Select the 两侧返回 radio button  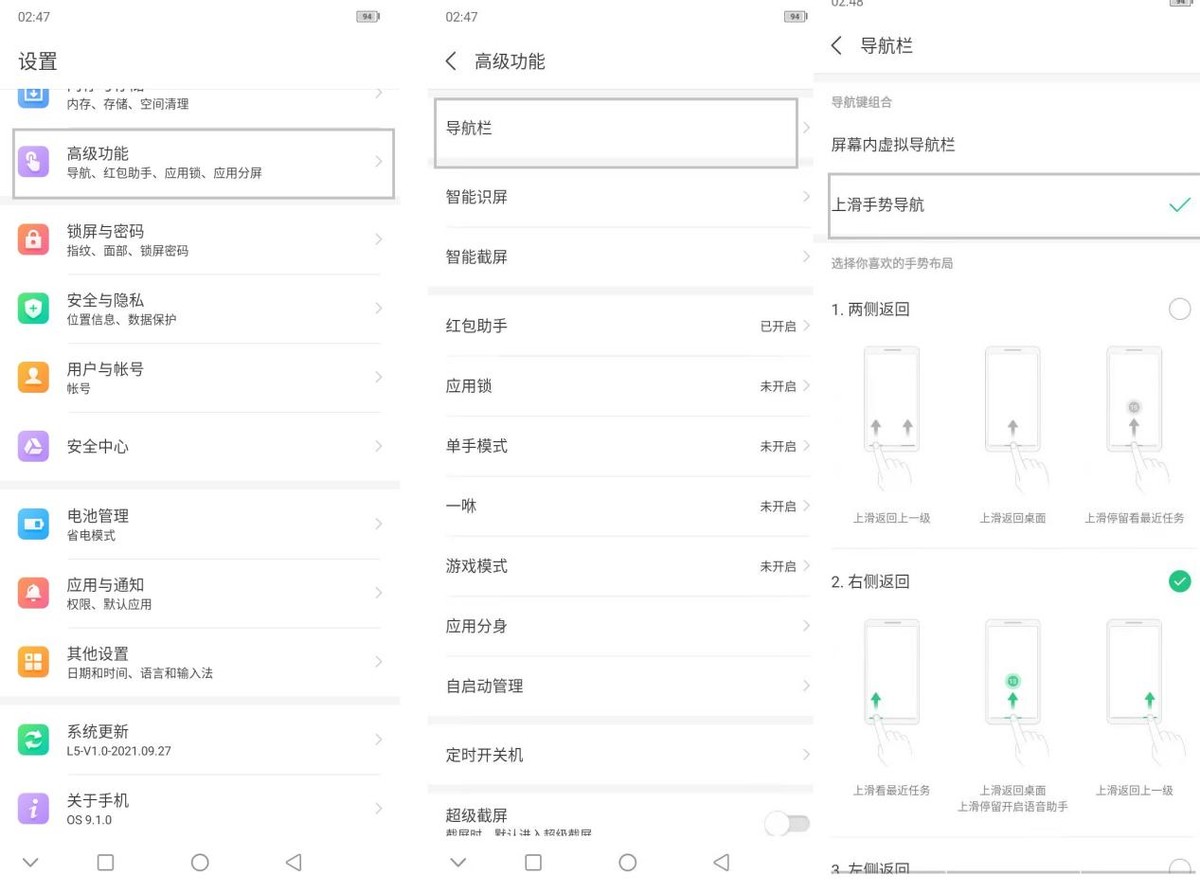pos(1180,309)
